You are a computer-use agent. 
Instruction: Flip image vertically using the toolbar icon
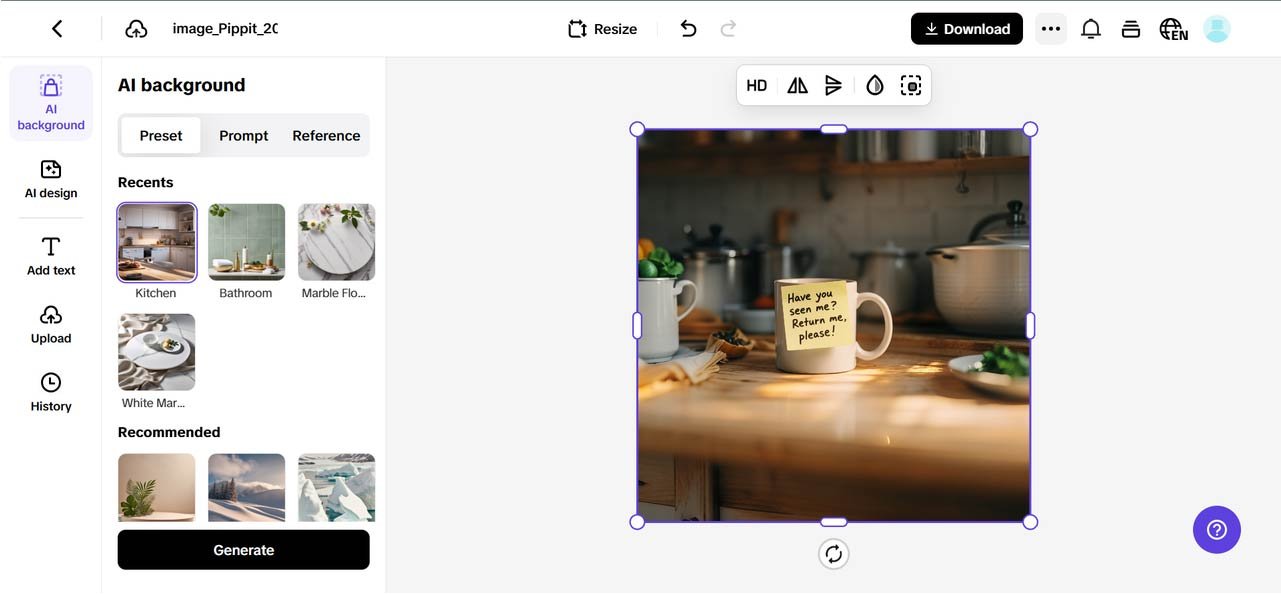834,86
